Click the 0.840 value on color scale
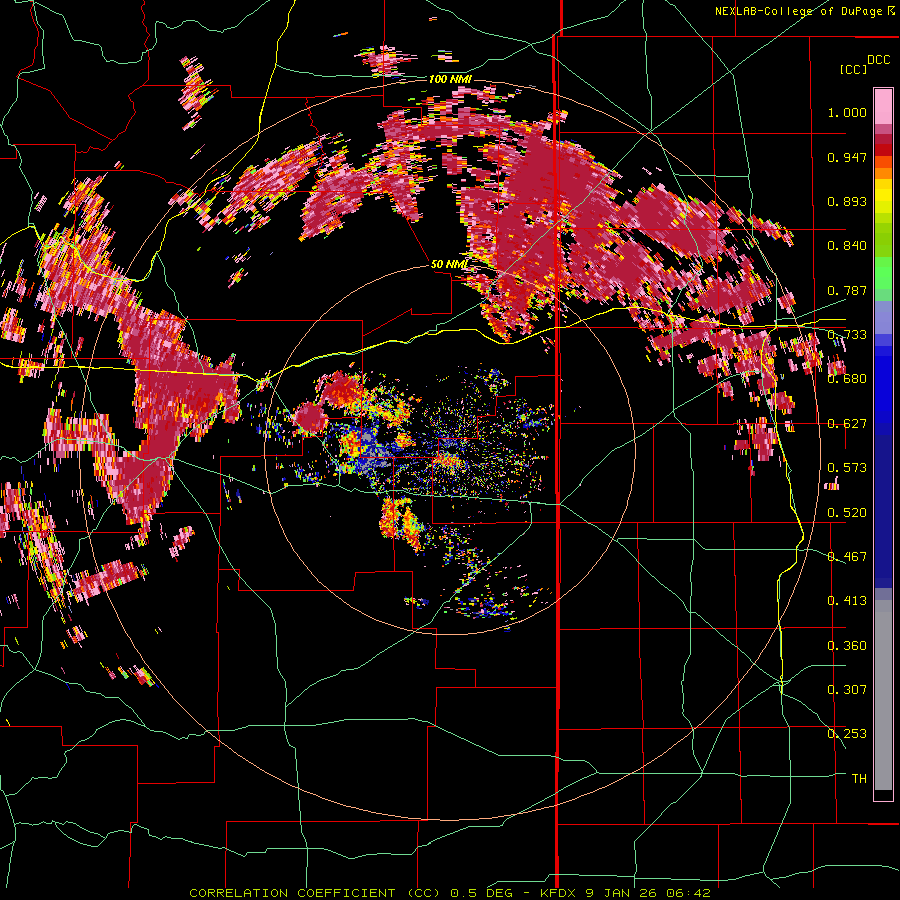This screenshot has height=900, width=900. 847,246
